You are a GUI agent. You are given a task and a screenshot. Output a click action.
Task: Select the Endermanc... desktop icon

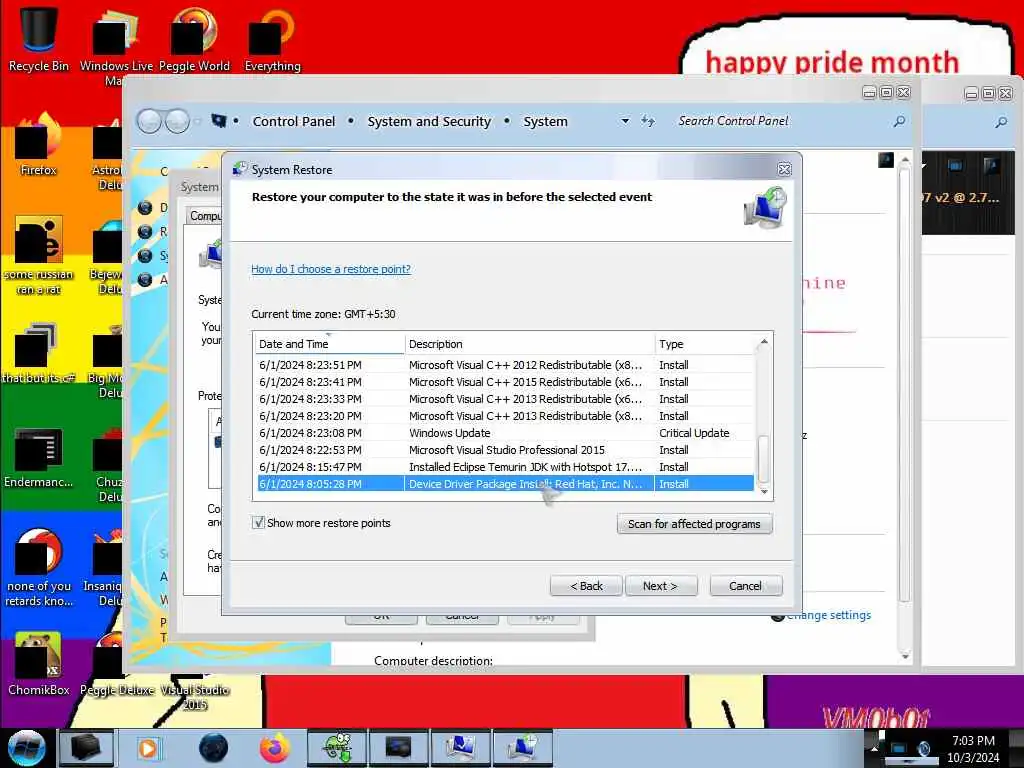[39, 457]
